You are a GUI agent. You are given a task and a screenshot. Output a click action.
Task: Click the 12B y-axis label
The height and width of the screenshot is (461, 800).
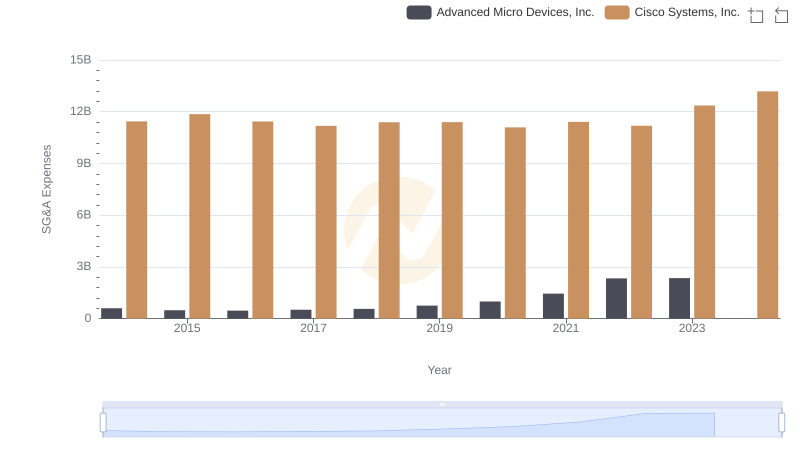click(x=81, y=112)
